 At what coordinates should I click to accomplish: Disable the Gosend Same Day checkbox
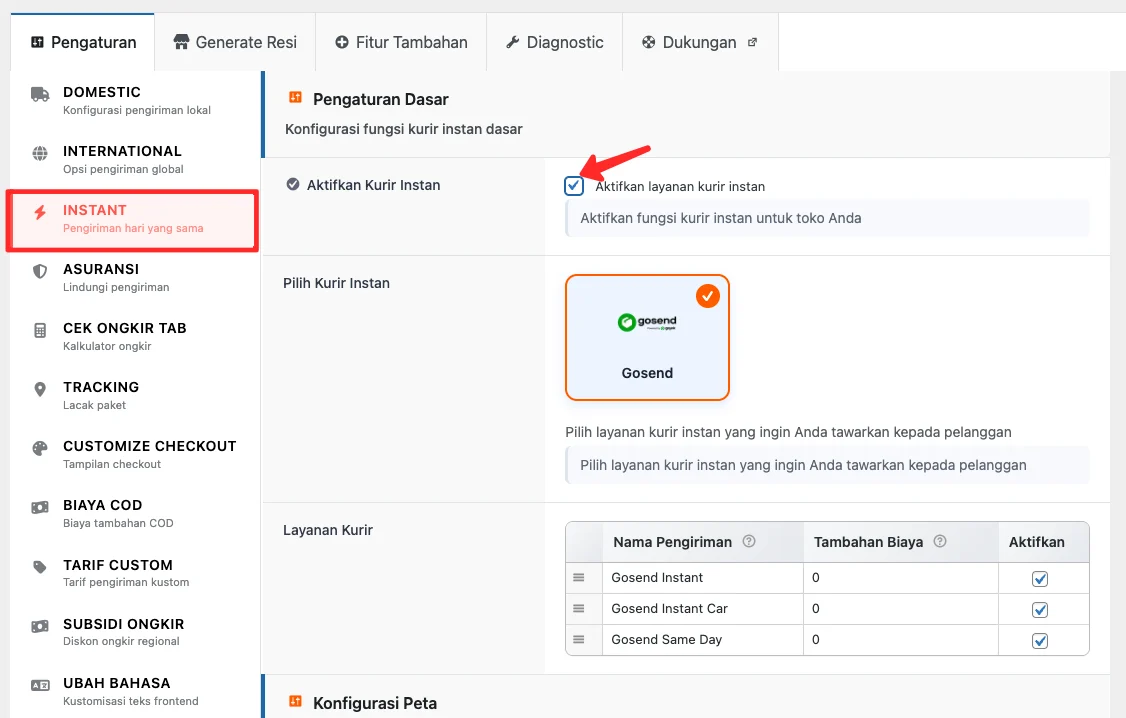[1041, 640]
